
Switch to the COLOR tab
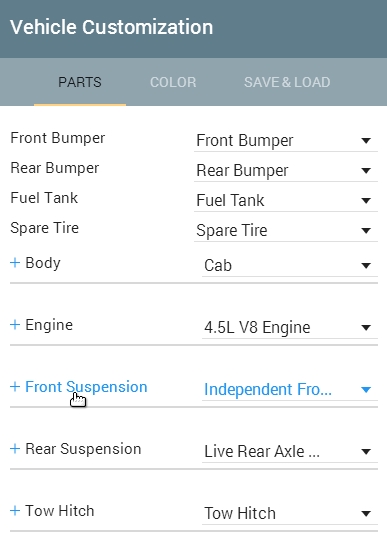tap(173, 82)
